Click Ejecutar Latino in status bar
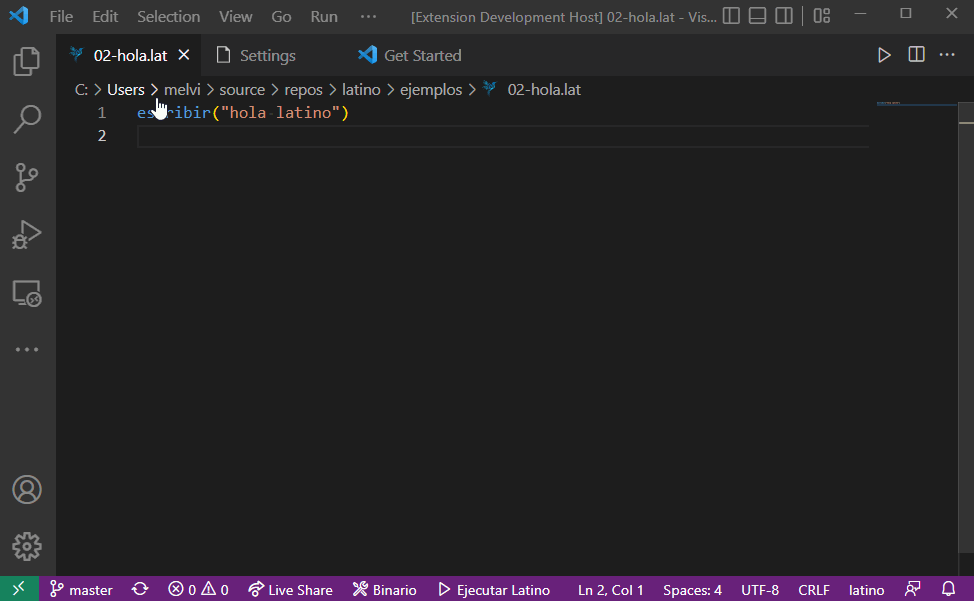 494,589
